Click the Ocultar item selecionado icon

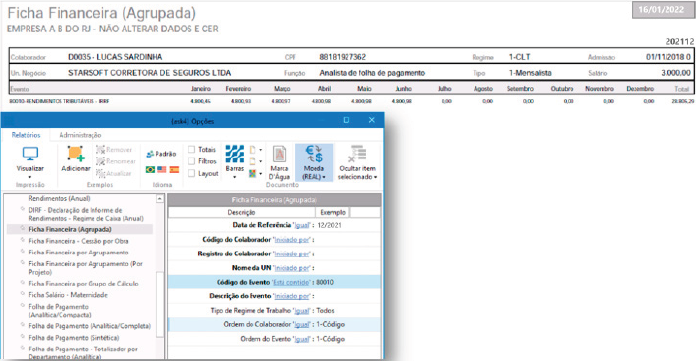click(357, 154)
